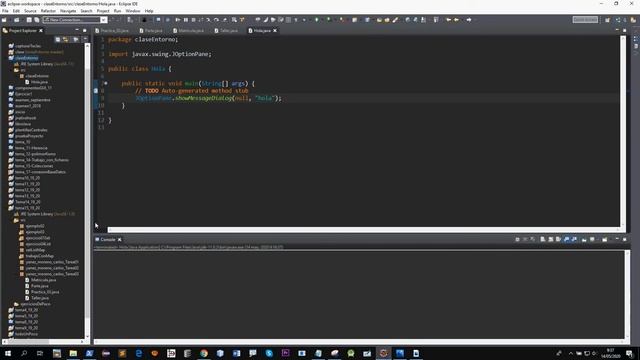The image size is (640, 360).
Task: Open Hola.java in the Project Explorer
Action: tap(39, 82)
